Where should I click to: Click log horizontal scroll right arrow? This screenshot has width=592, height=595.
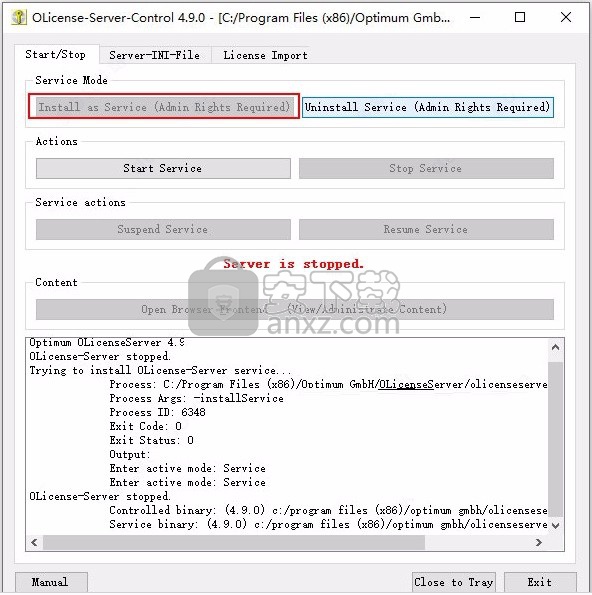(x=539, y=543)
